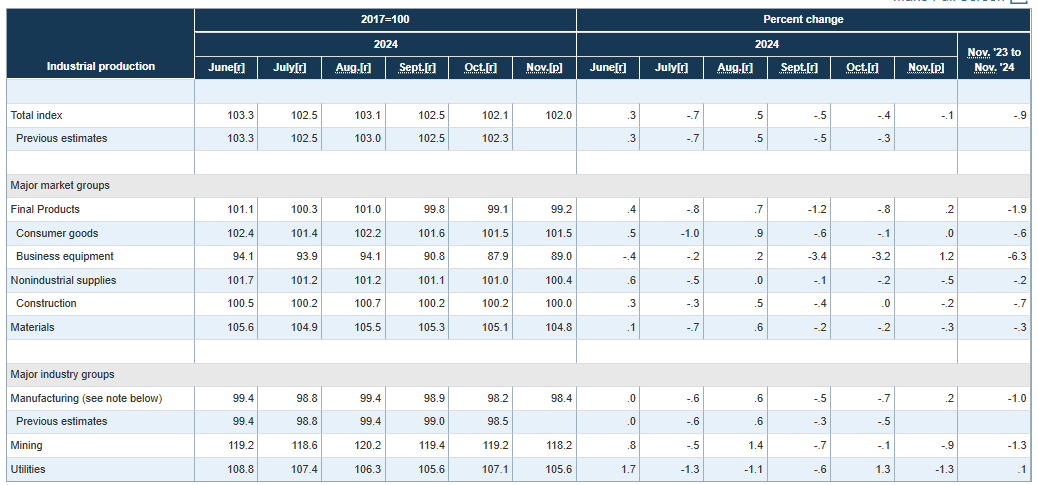The height and width of the screenshot is (485, 1038).
Task: Click Manufacturing (see note below) label
Action: click(86, 398)
